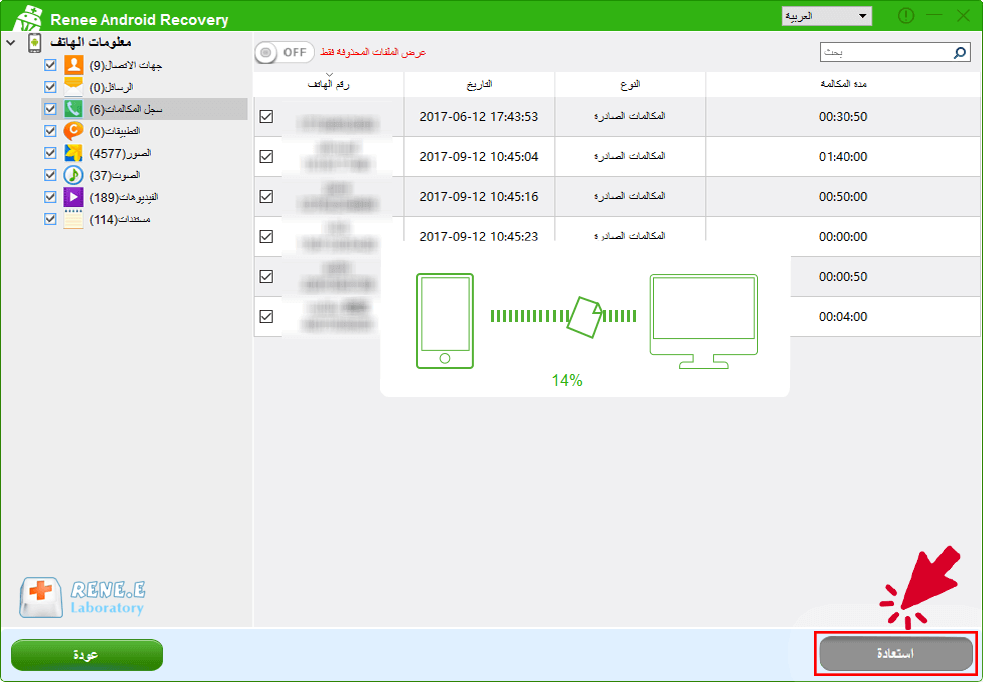Sort by the مدة المكالمة column header

(x=843, y=85)
